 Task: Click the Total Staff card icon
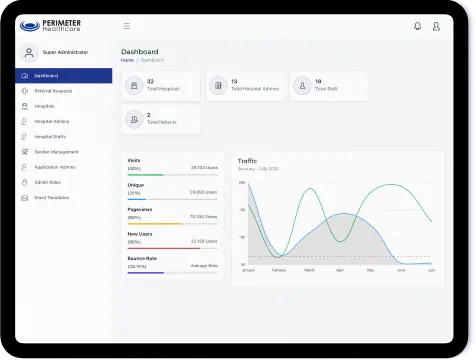[302, 86]
